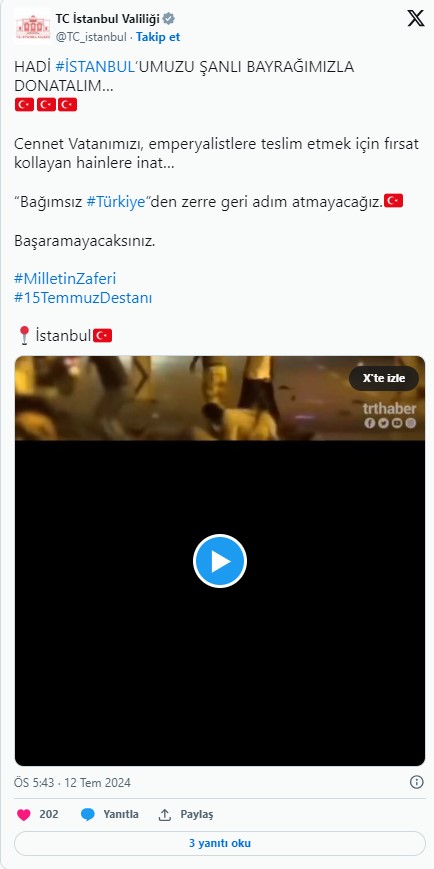
Task: Click the share upload icon
Action: click(165, 814)
